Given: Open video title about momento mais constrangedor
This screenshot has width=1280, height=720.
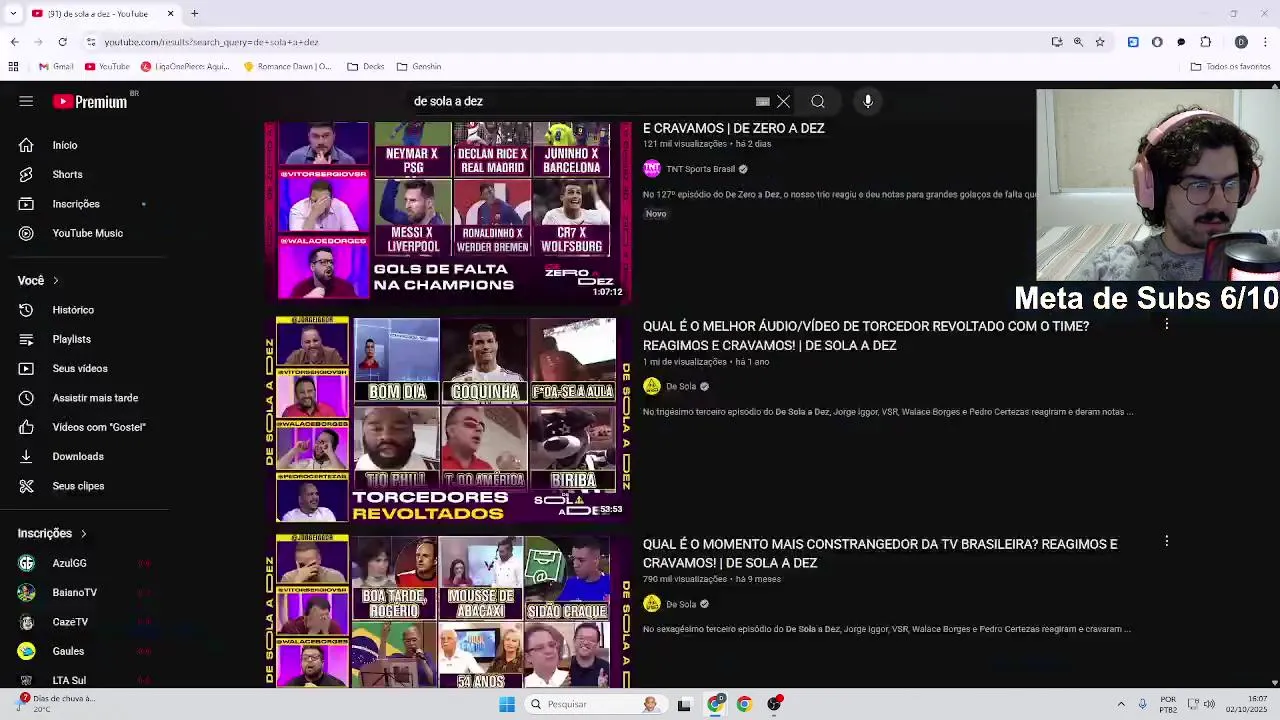Looking at the screenshot, I should [880, 553].
